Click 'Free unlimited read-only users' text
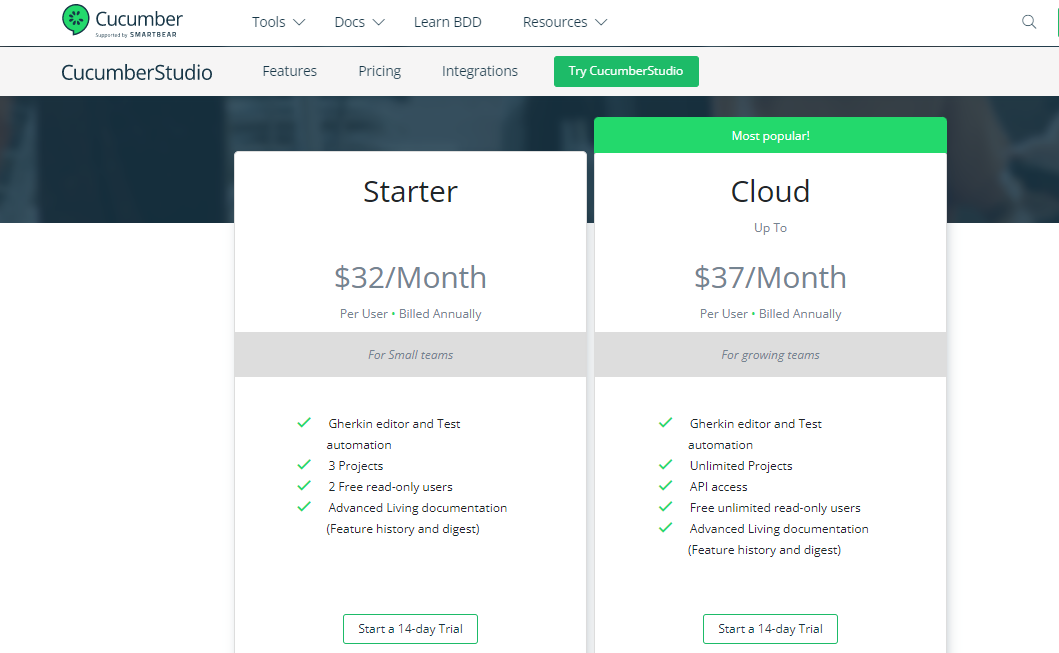1059x653 pixels. pos(775,507)
